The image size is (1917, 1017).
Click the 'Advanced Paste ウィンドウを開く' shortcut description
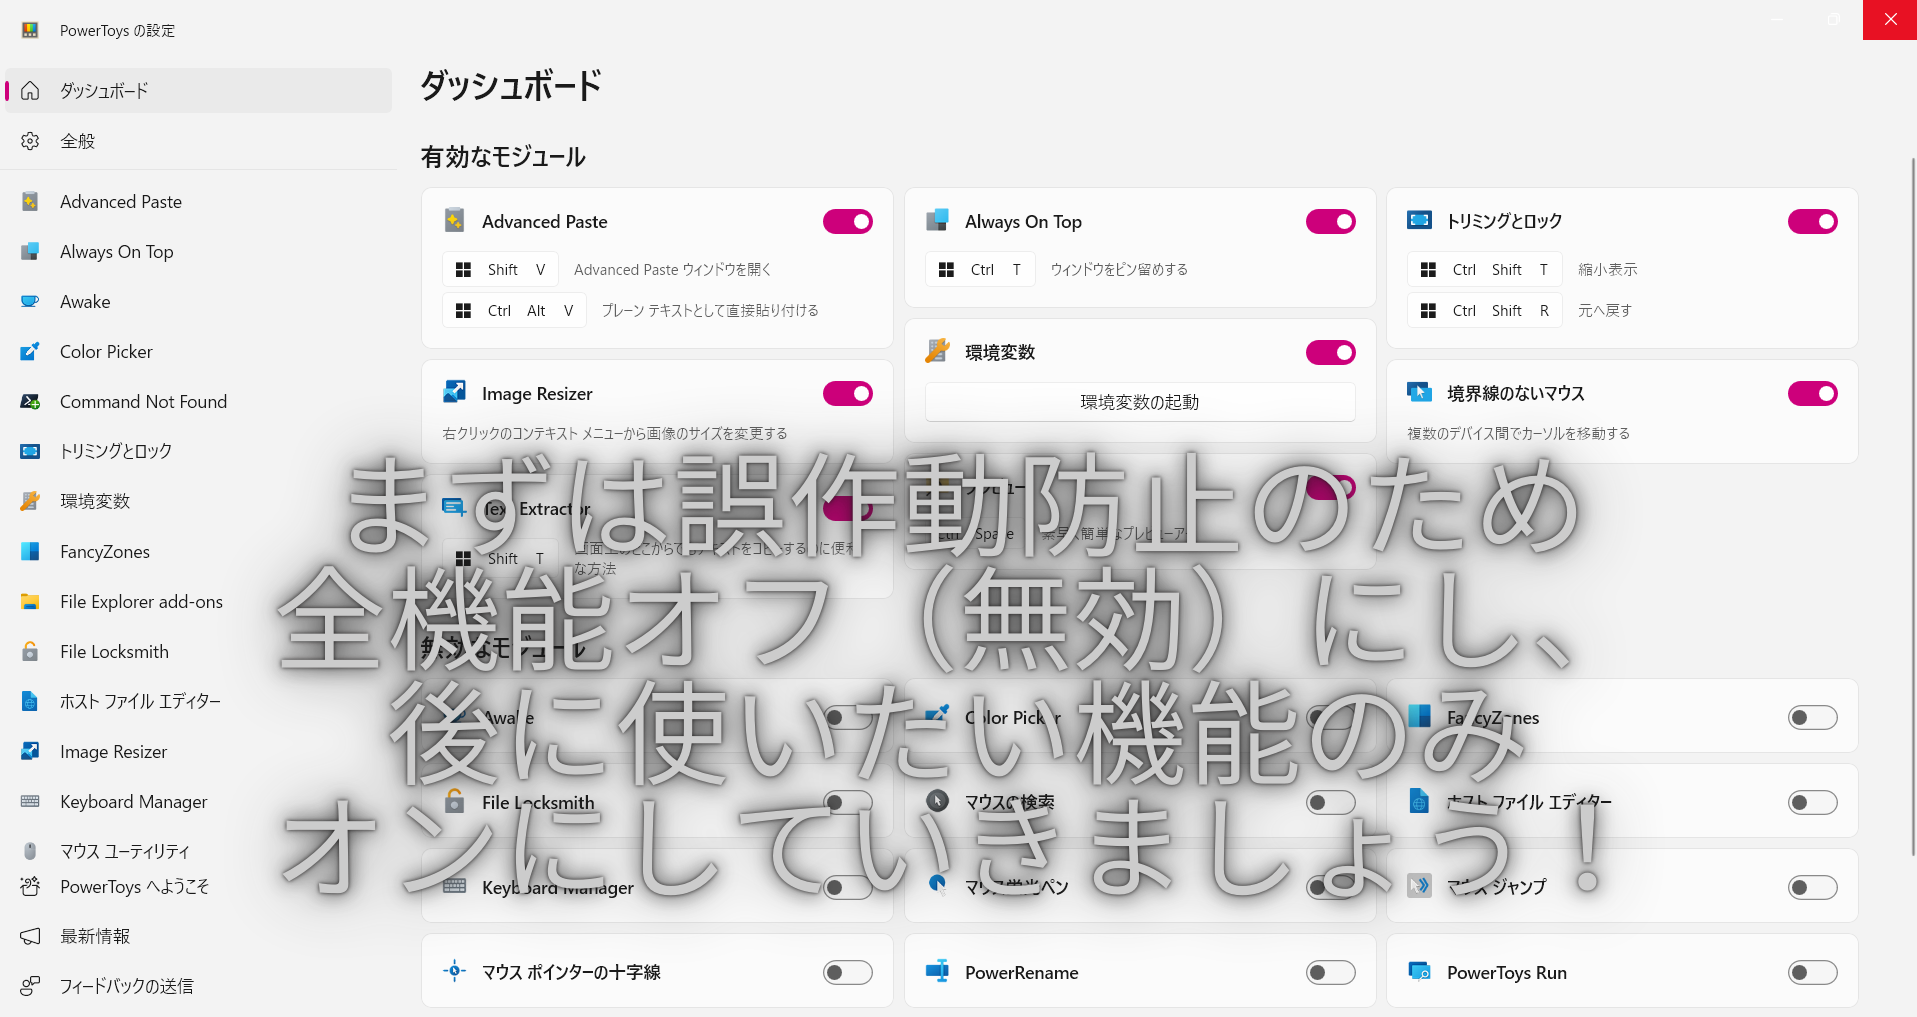(x=672, y=270)
